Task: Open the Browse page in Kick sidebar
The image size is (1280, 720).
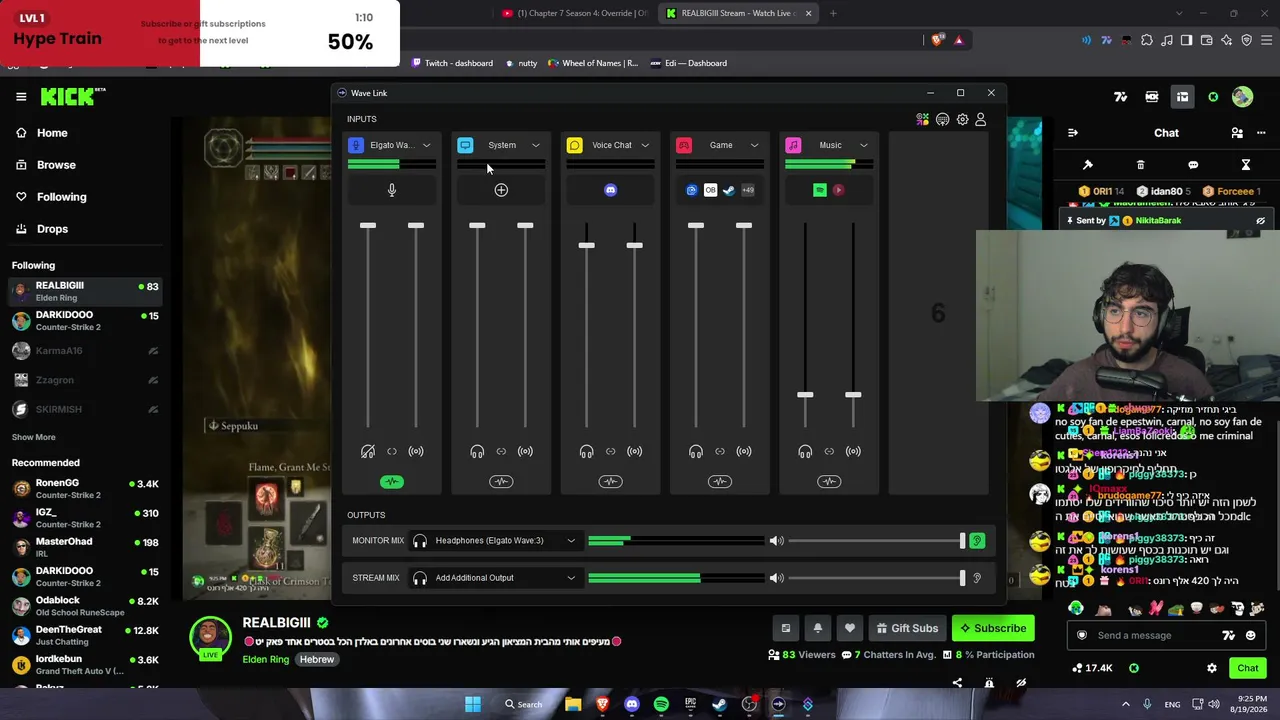Action: tap(46, 165)
